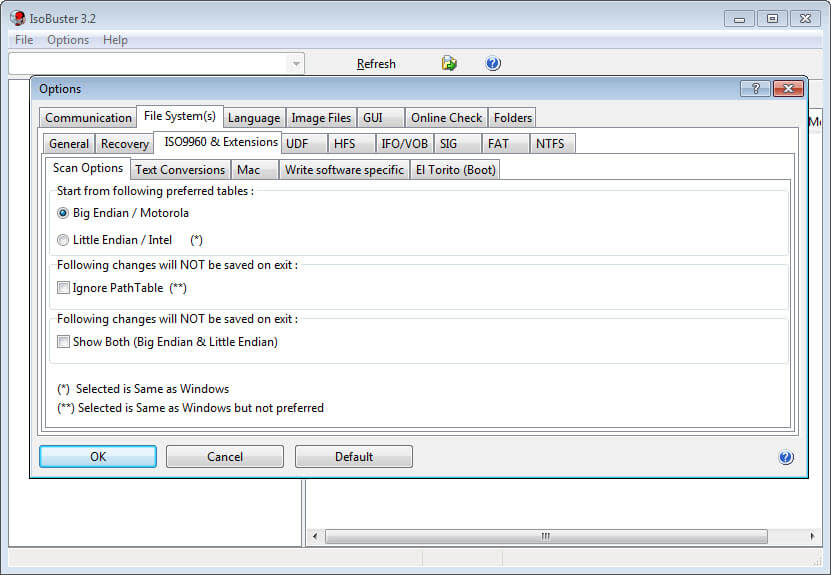Select the Scan Options tab

click(x=88, y=168)
